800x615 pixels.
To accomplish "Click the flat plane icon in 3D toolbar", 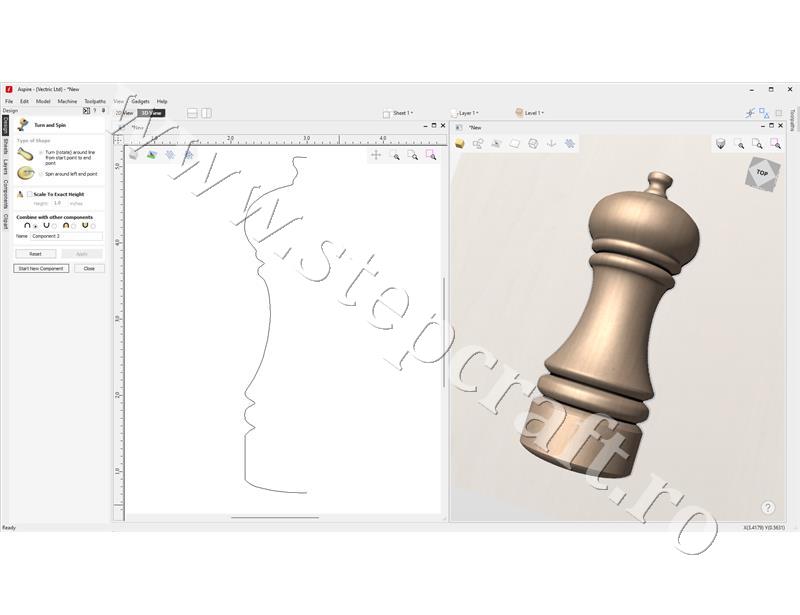I will pyautogui.click(x=515, y=144).
